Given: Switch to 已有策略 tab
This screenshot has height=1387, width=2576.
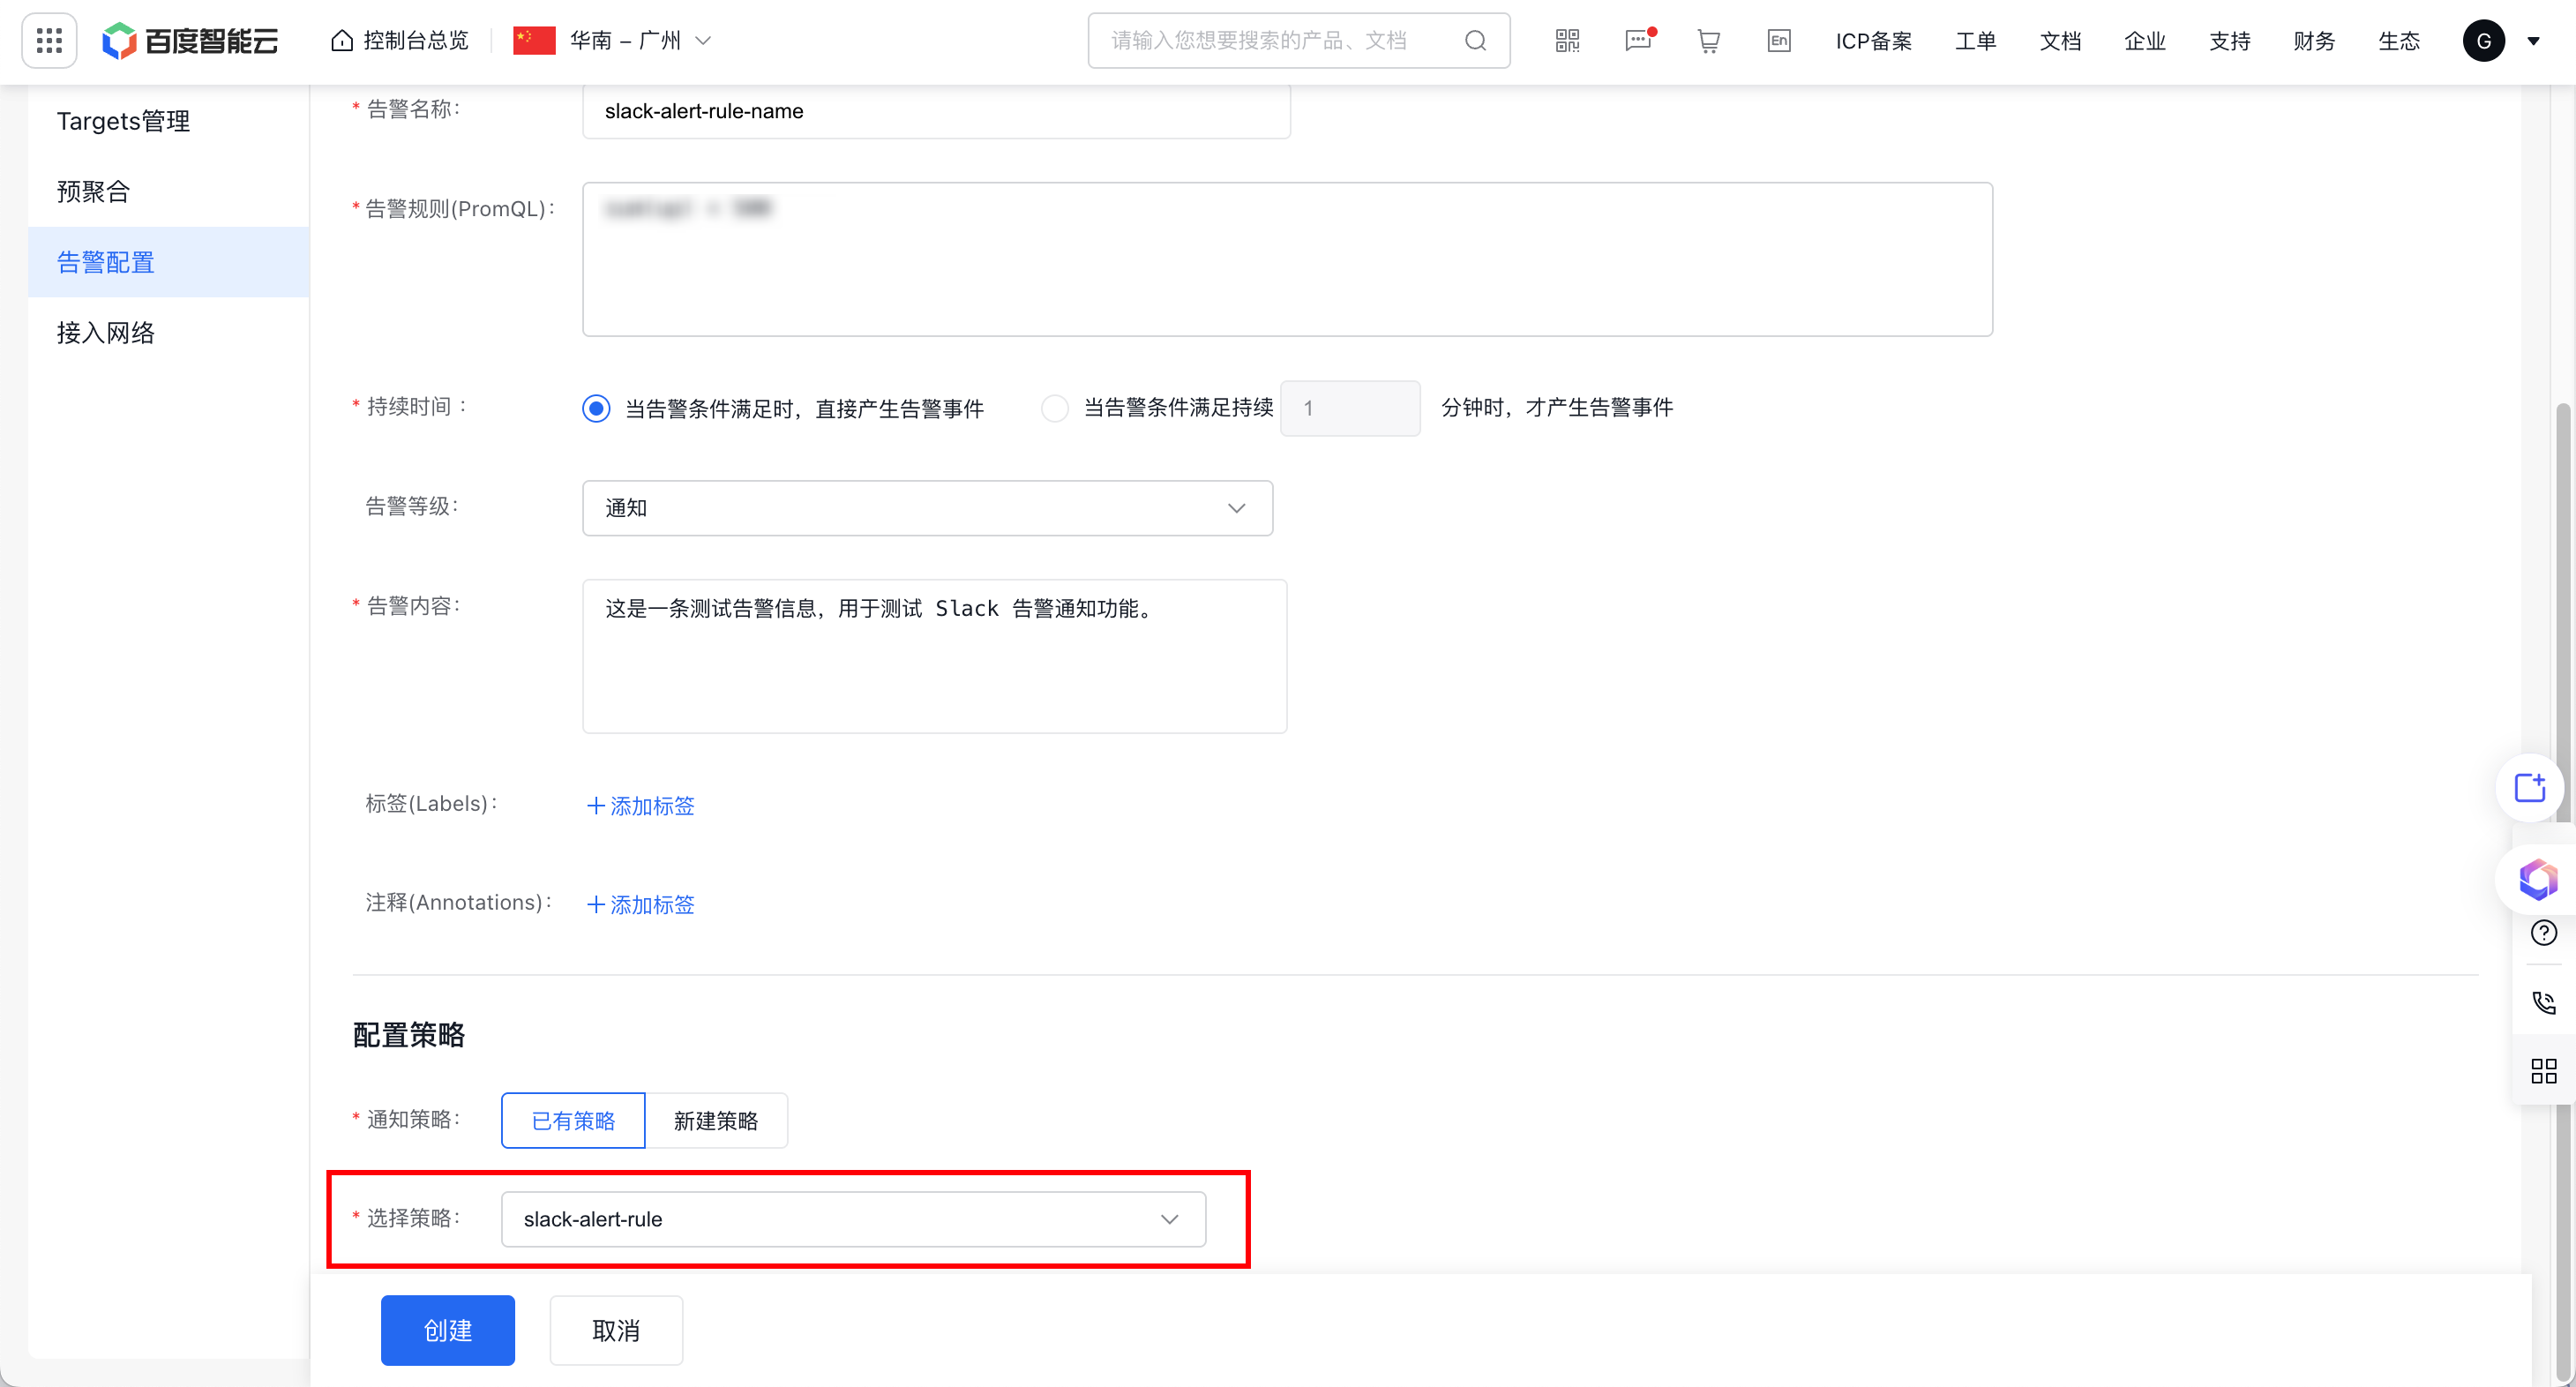Looking at the screenshot, I should 573,1120.
